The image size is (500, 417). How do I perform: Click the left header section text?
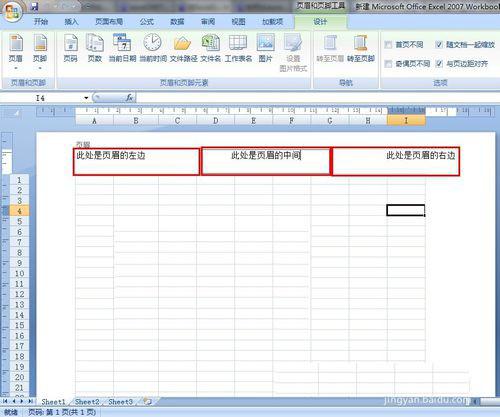pyautogui.click(x=111, y=155)
